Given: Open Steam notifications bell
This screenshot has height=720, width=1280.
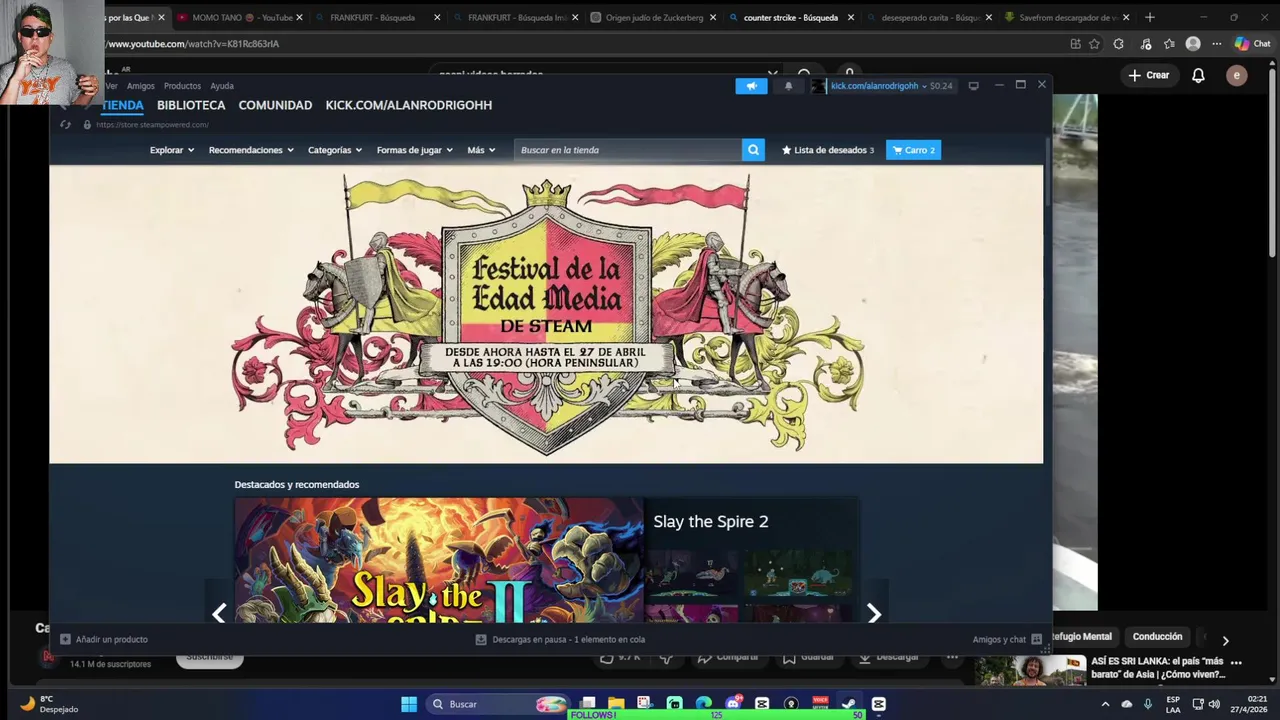Looking at the screenshot, I should coord(788,86).
